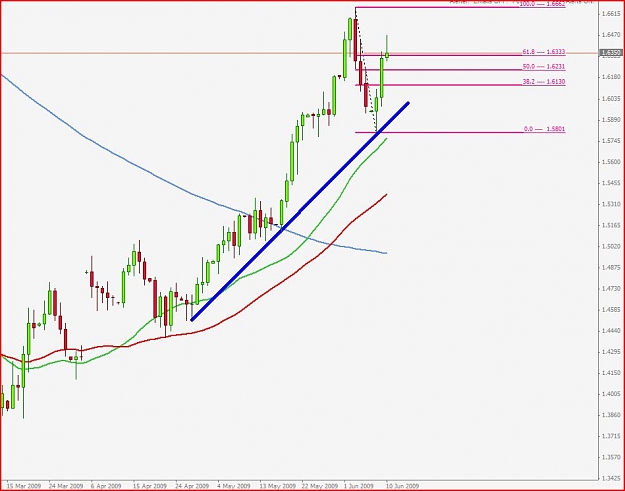Click price axis value 1.6615
Viewport: 625px width, 491px height.
(611, 14)
